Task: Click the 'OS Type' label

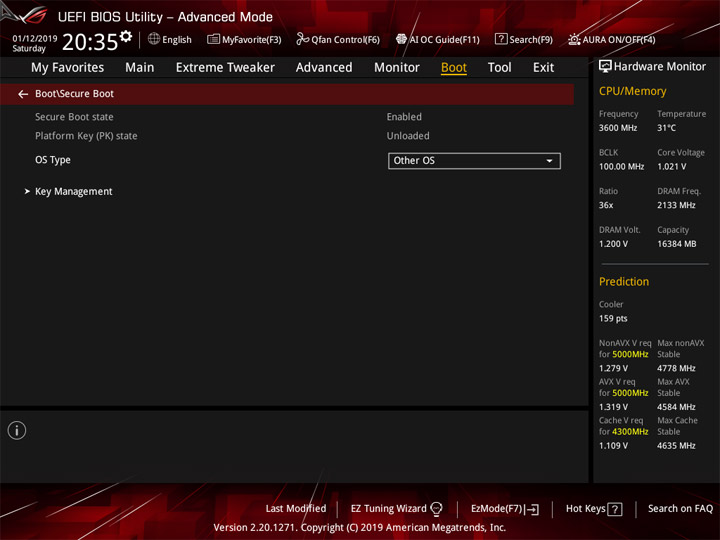Action: click(53, 160)
